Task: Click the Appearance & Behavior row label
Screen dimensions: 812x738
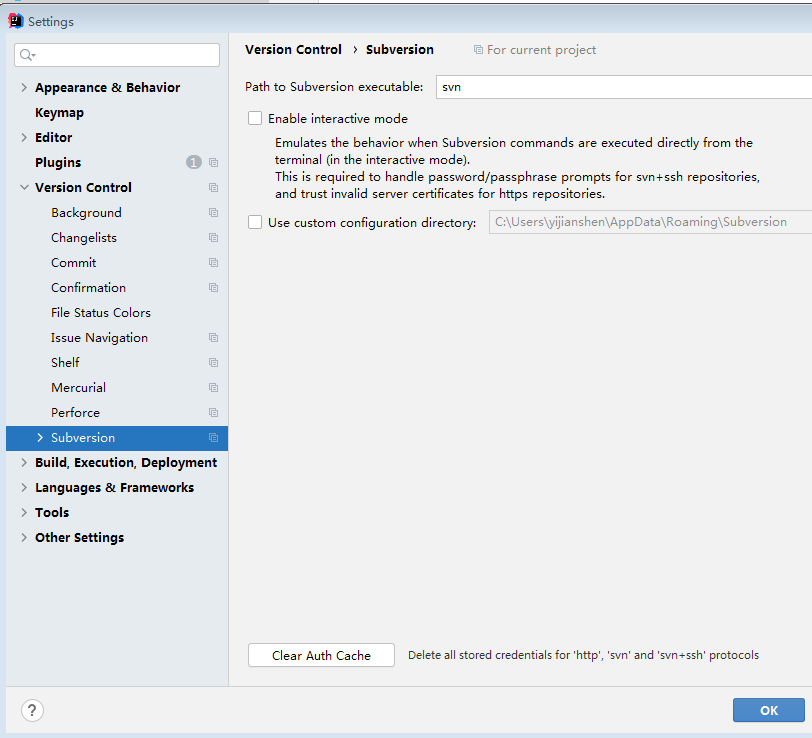Action: click(x=108, y=88)
